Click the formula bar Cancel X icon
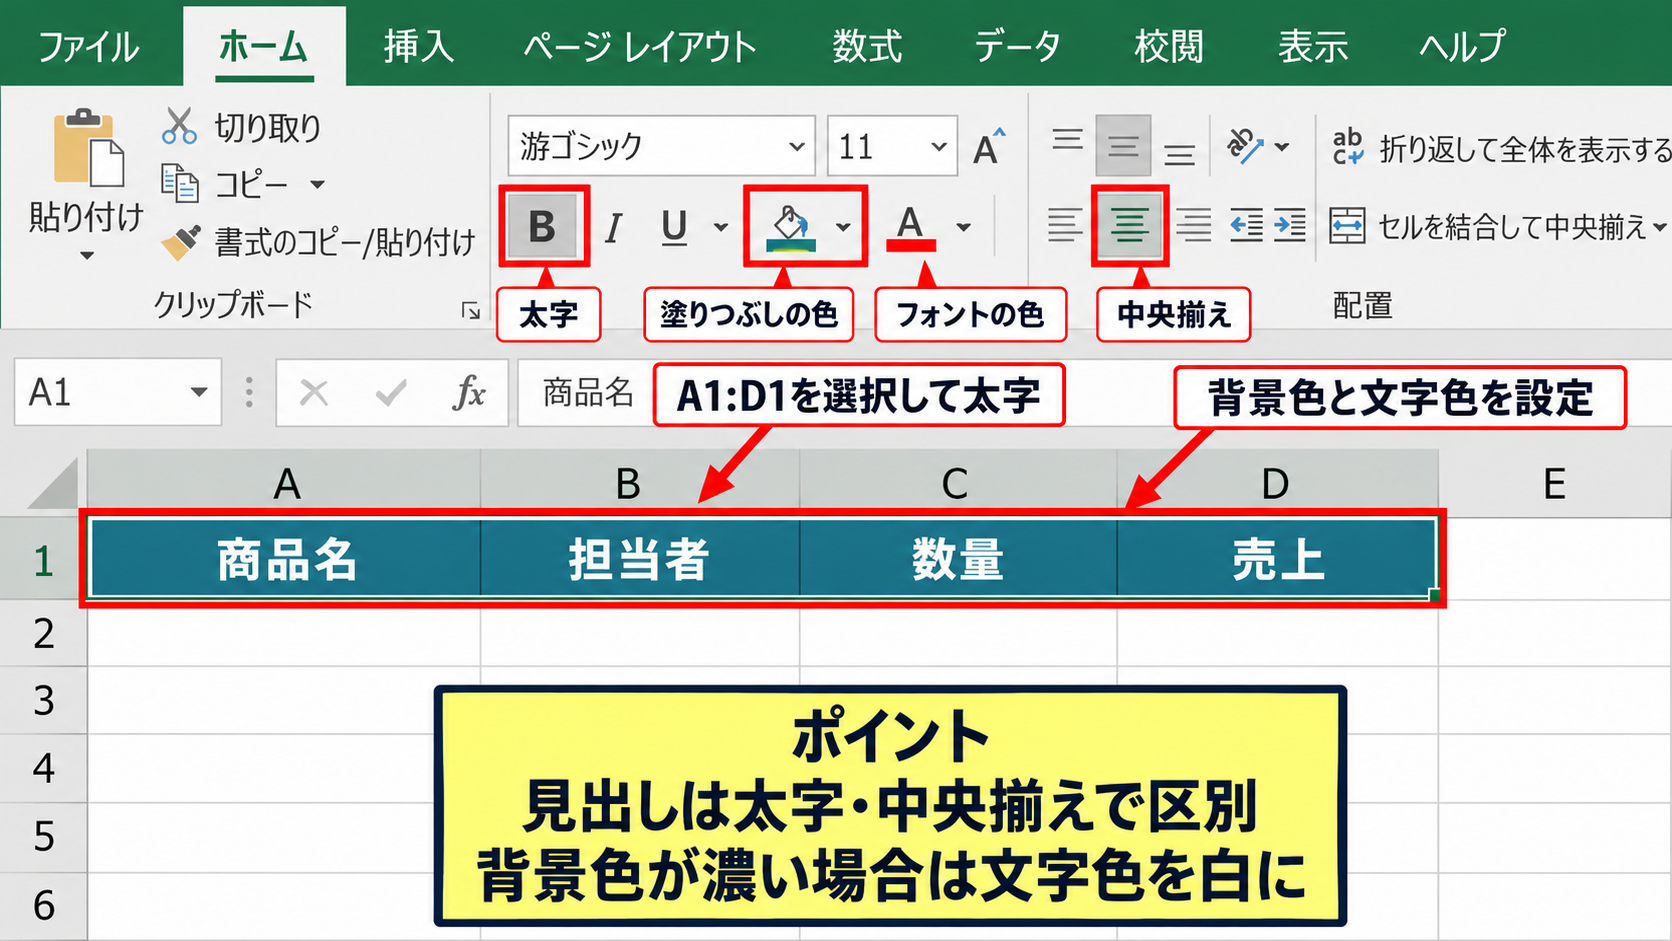 pos(314,392)
